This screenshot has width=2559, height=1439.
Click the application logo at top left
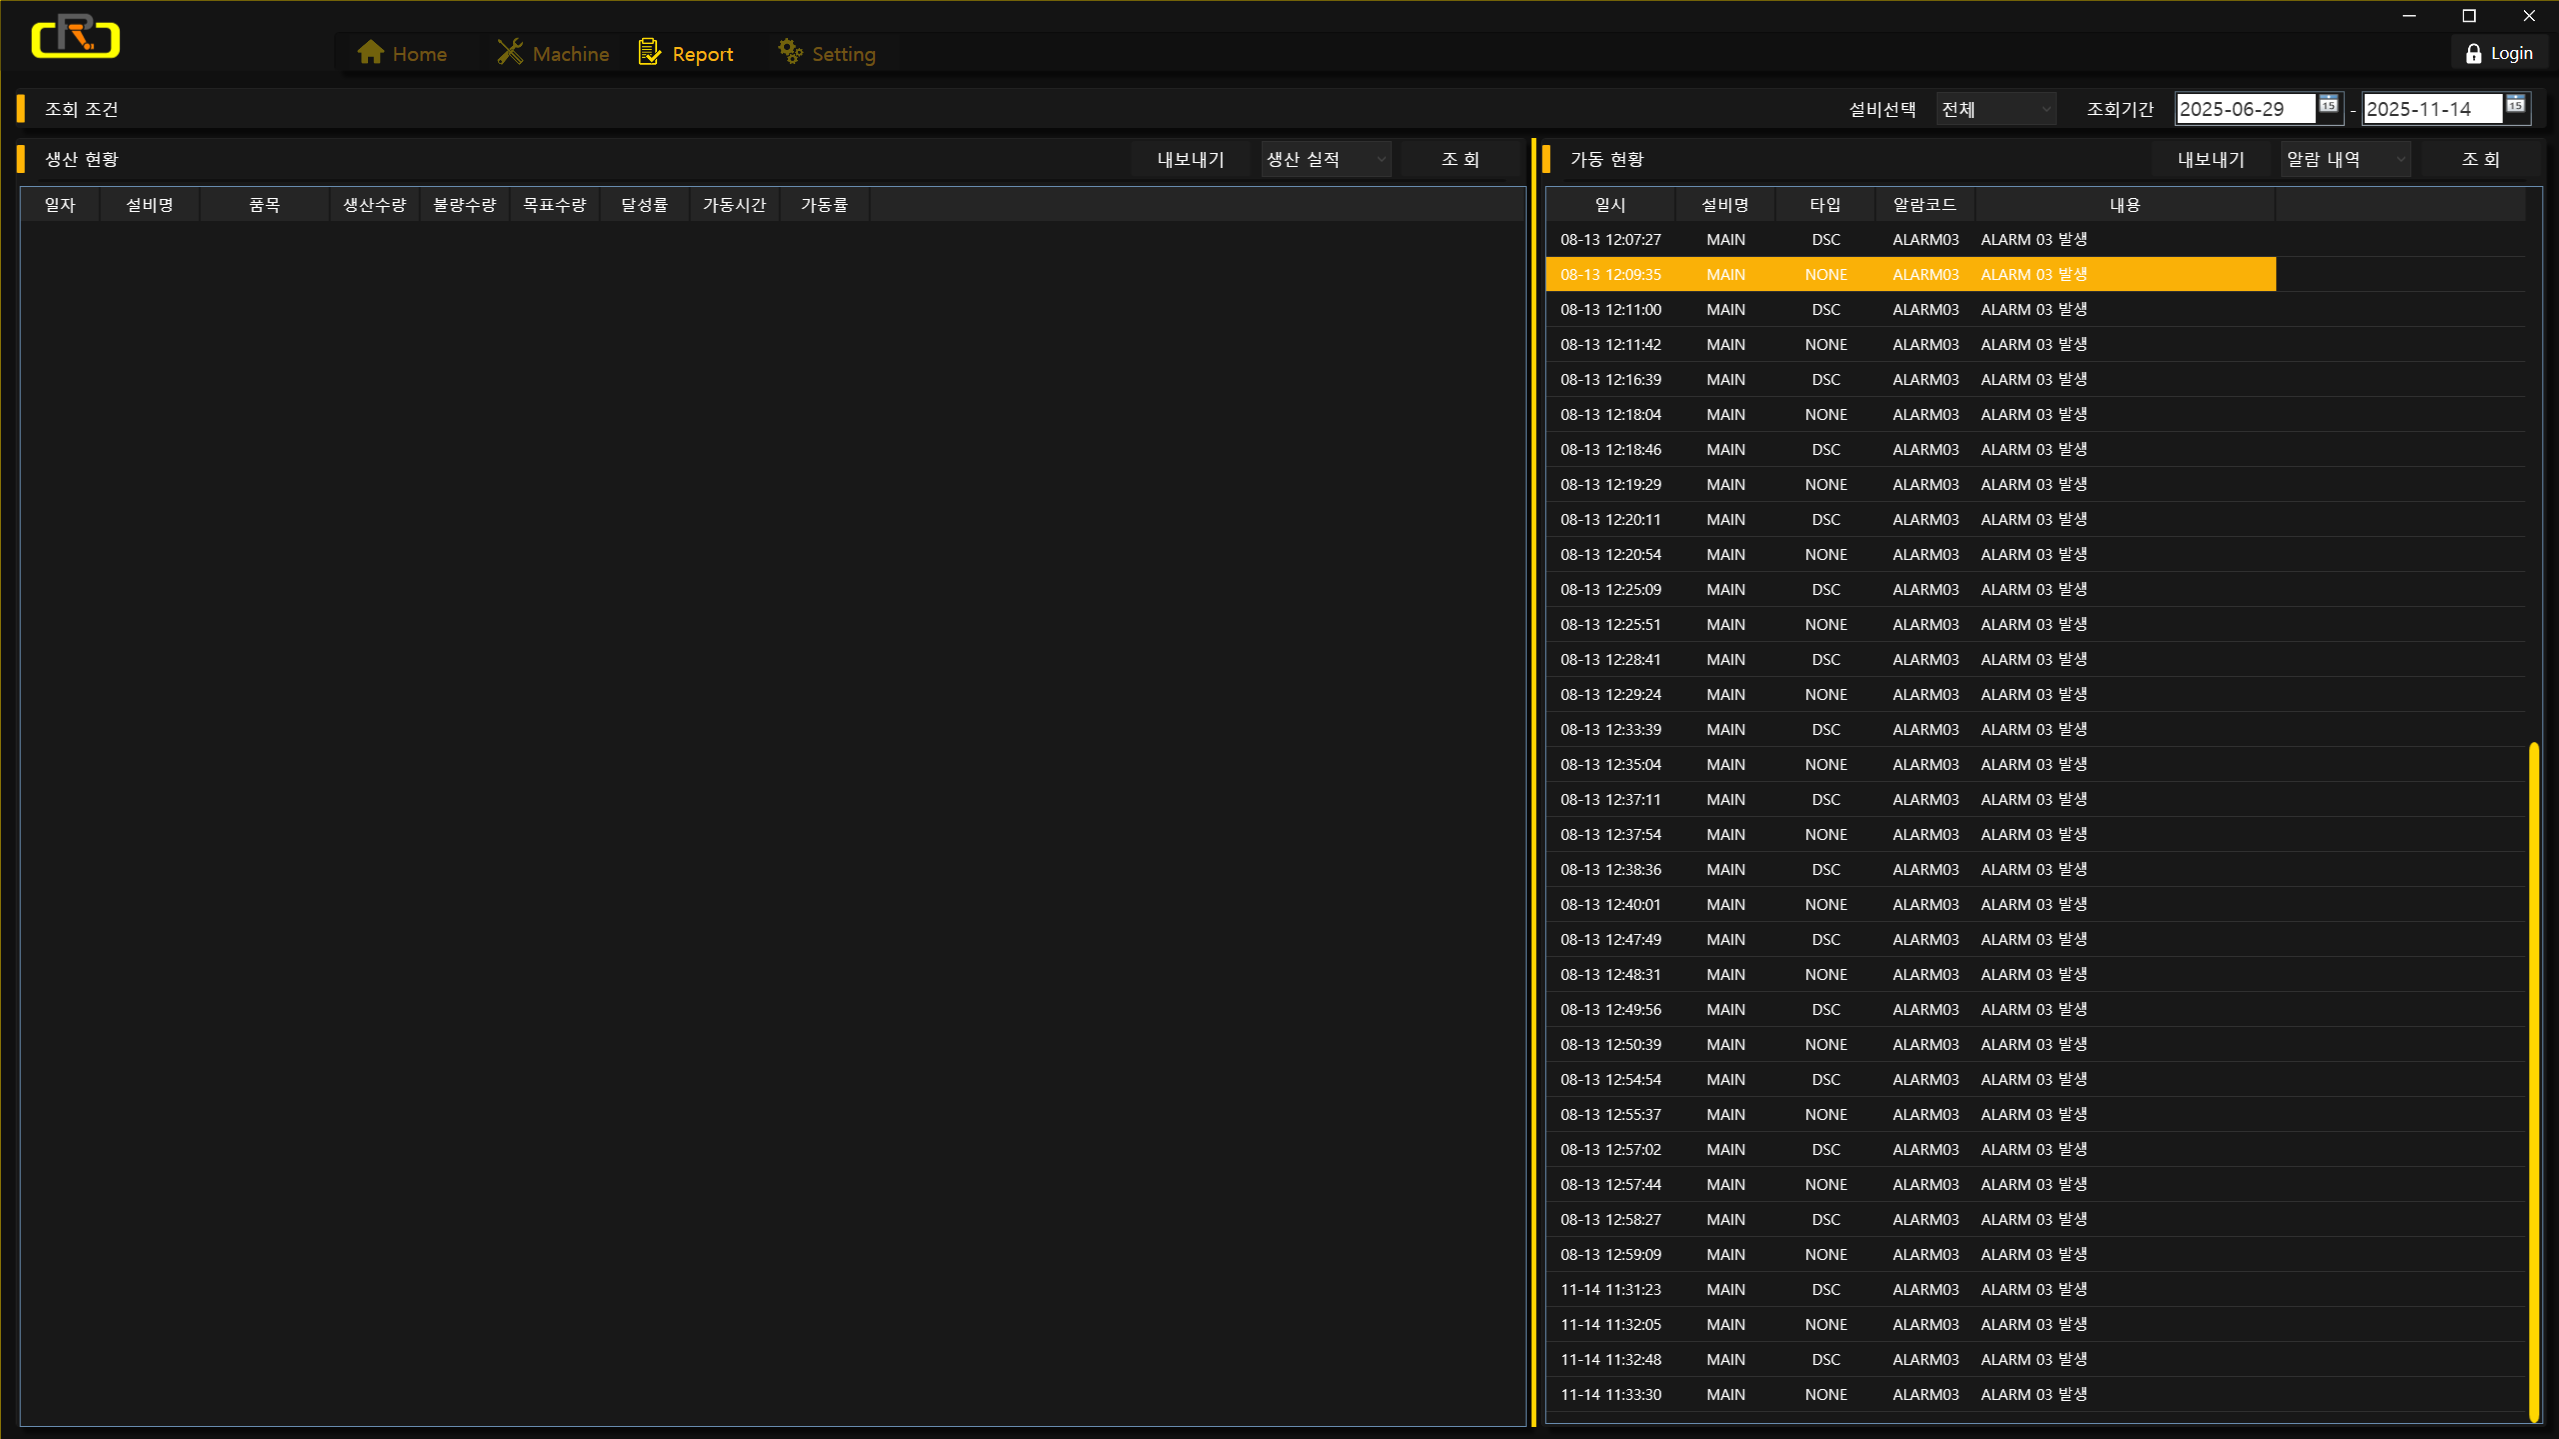pyautogui.click(x=75, y=37)
